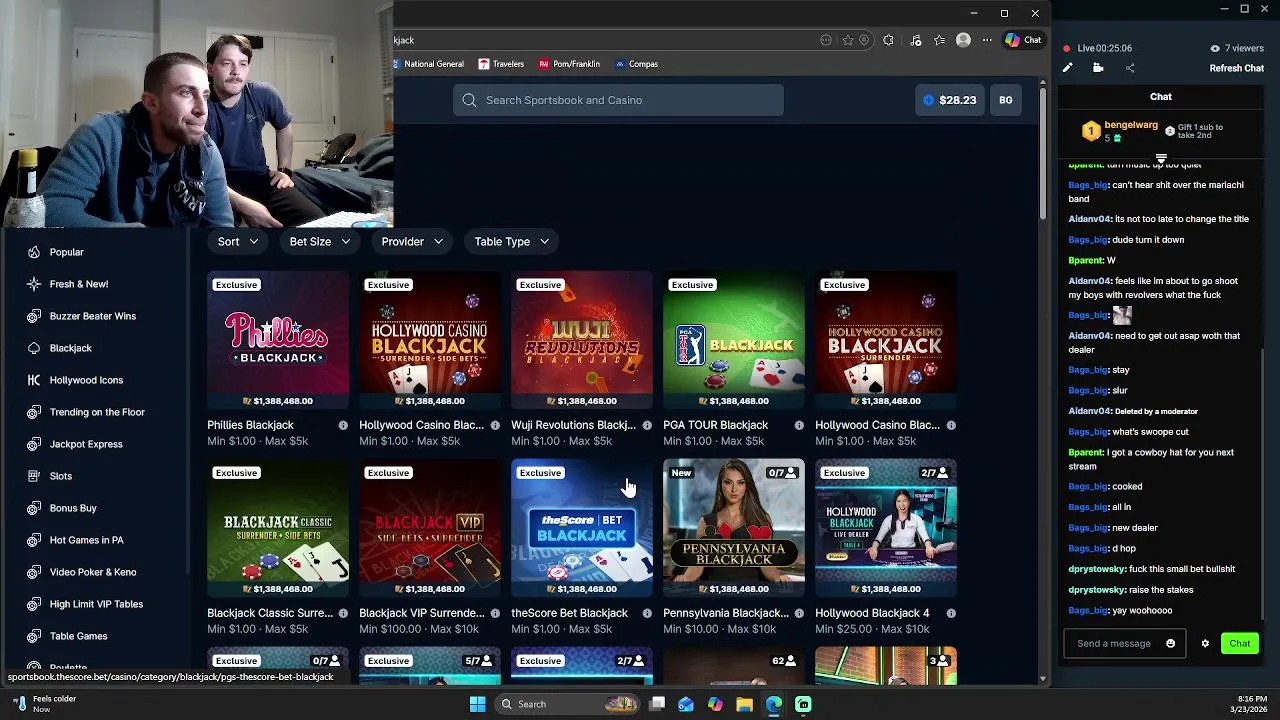Click the Search Sportsbook and Casino field
Viewport: 1280px width, 720px height.
618,100
